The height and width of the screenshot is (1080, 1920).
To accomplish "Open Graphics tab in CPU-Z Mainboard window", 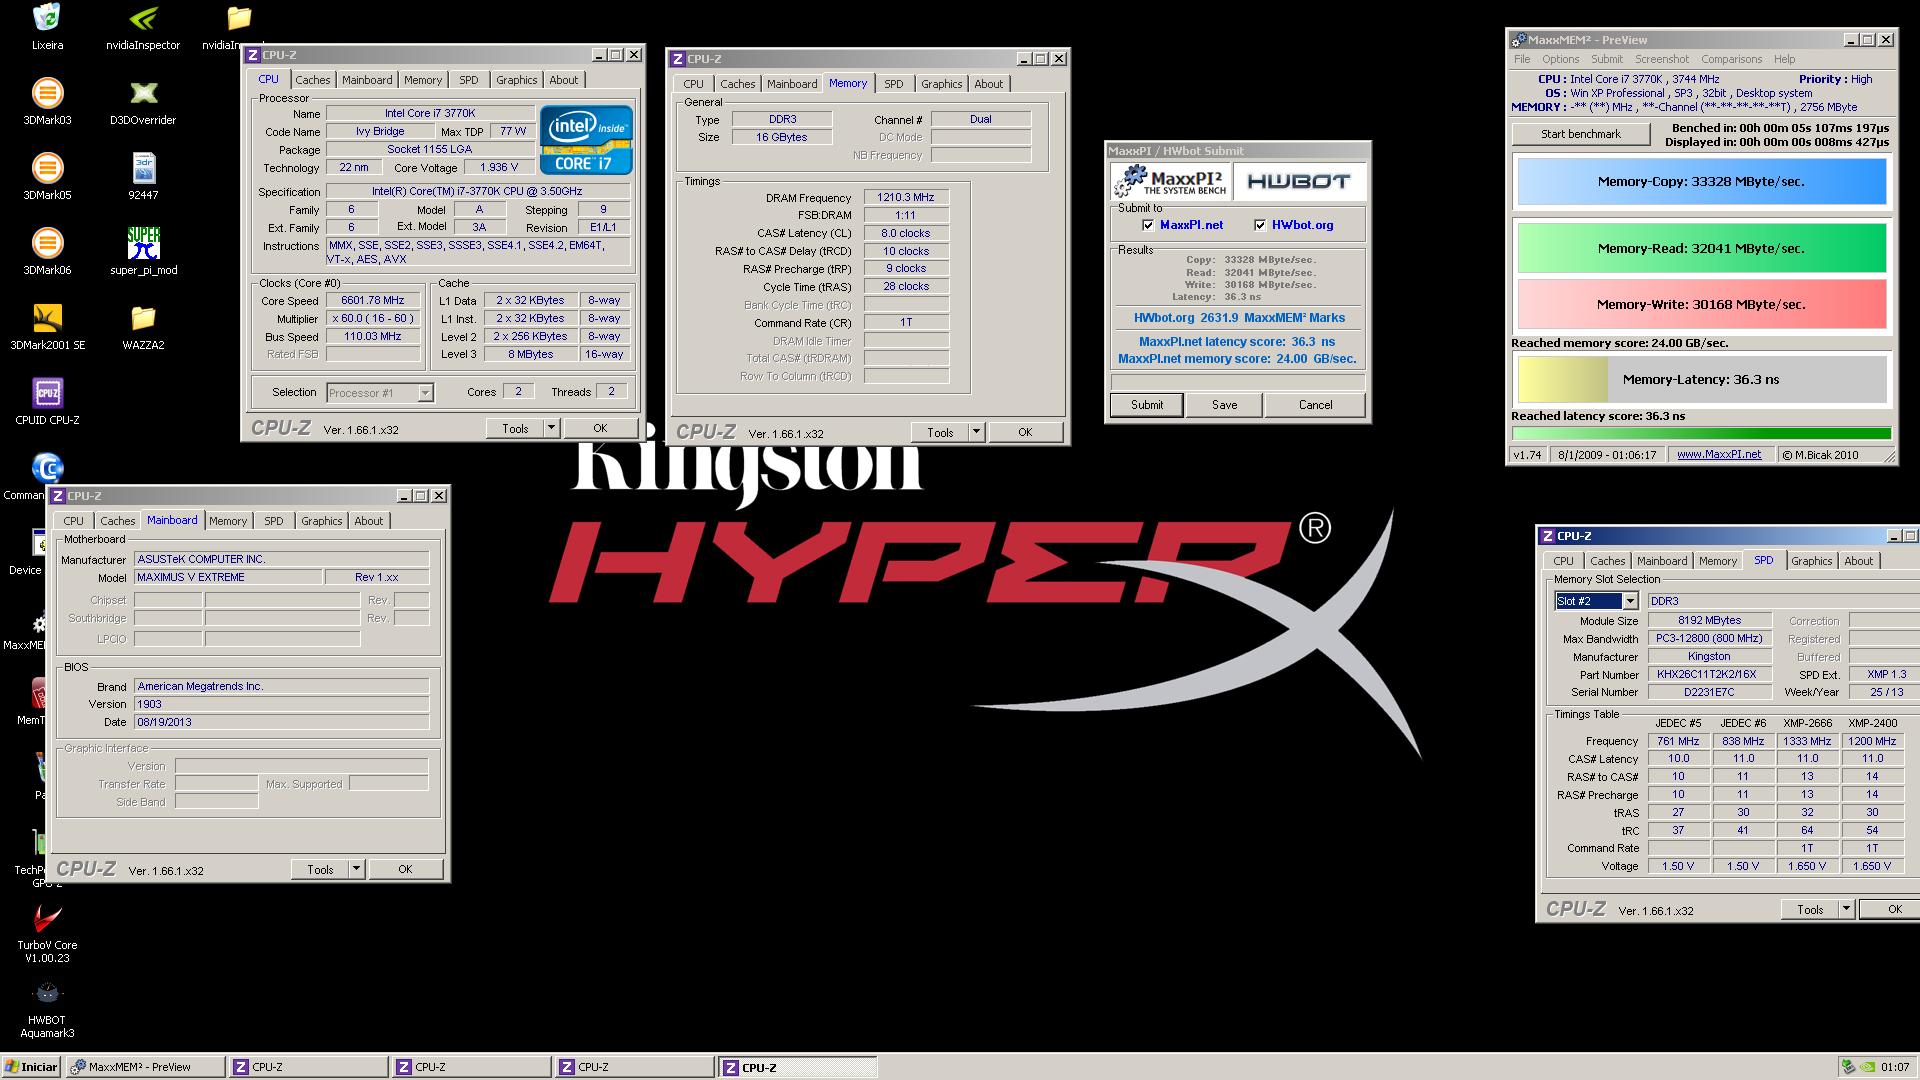I will click(x=321, y=521).
